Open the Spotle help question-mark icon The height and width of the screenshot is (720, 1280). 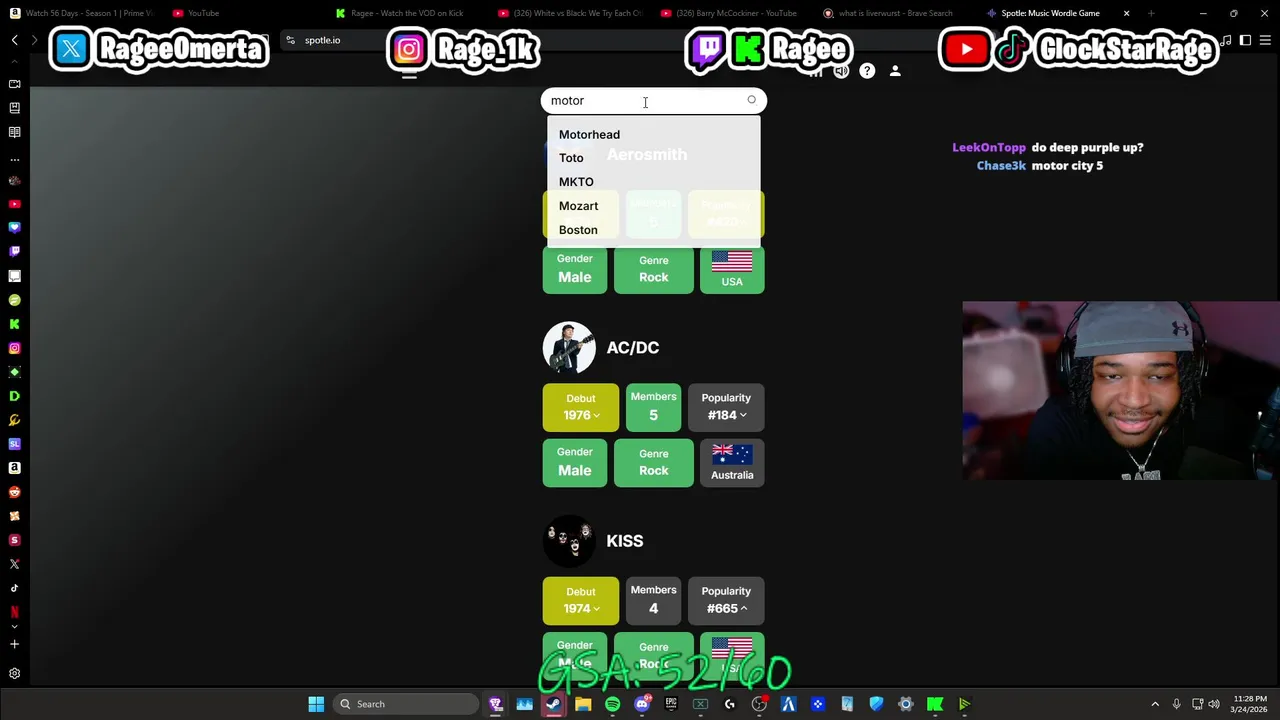(x=867, y=71)
